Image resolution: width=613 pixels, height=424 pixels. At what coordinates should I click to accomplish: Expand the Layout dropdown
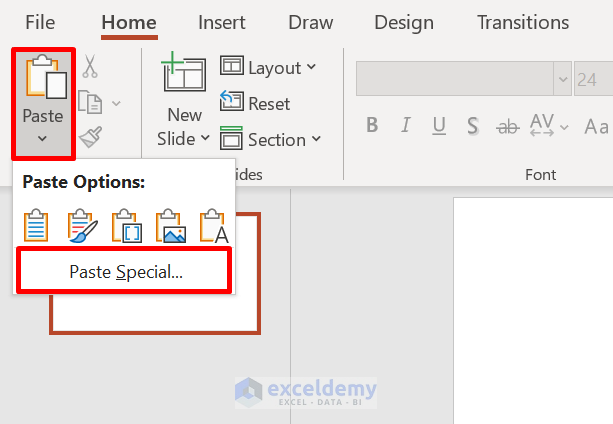point(268,67)
